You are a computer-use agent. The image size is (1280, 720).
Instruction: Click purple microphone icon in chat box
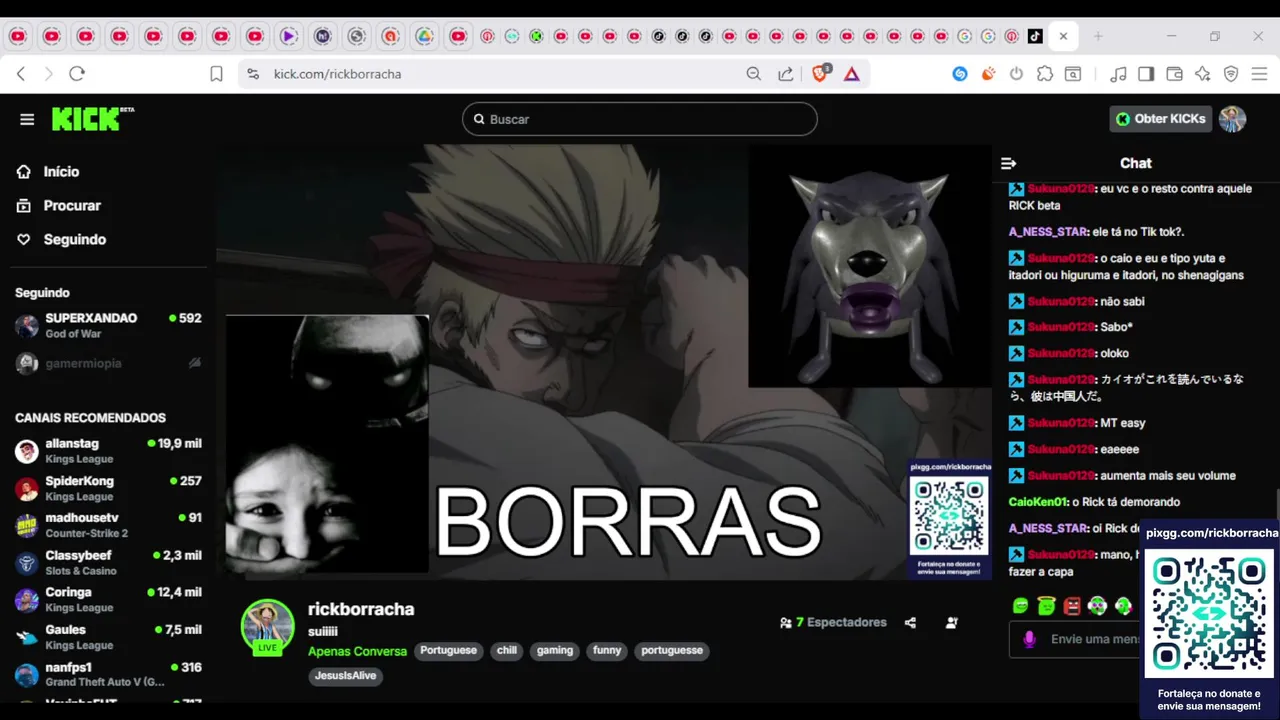click(x=1029, y=639)
